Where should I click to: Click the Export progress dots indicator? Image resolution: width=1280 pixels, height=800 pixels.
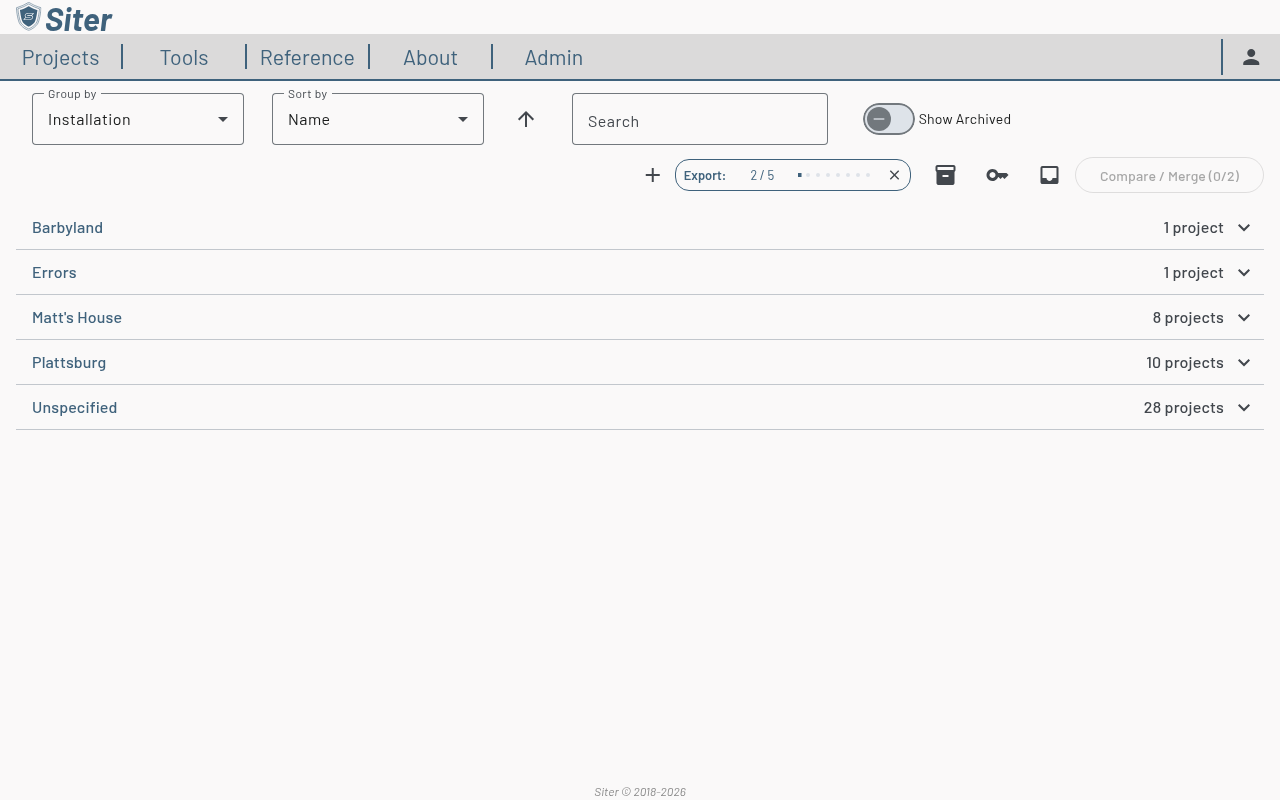click(834, 175)
